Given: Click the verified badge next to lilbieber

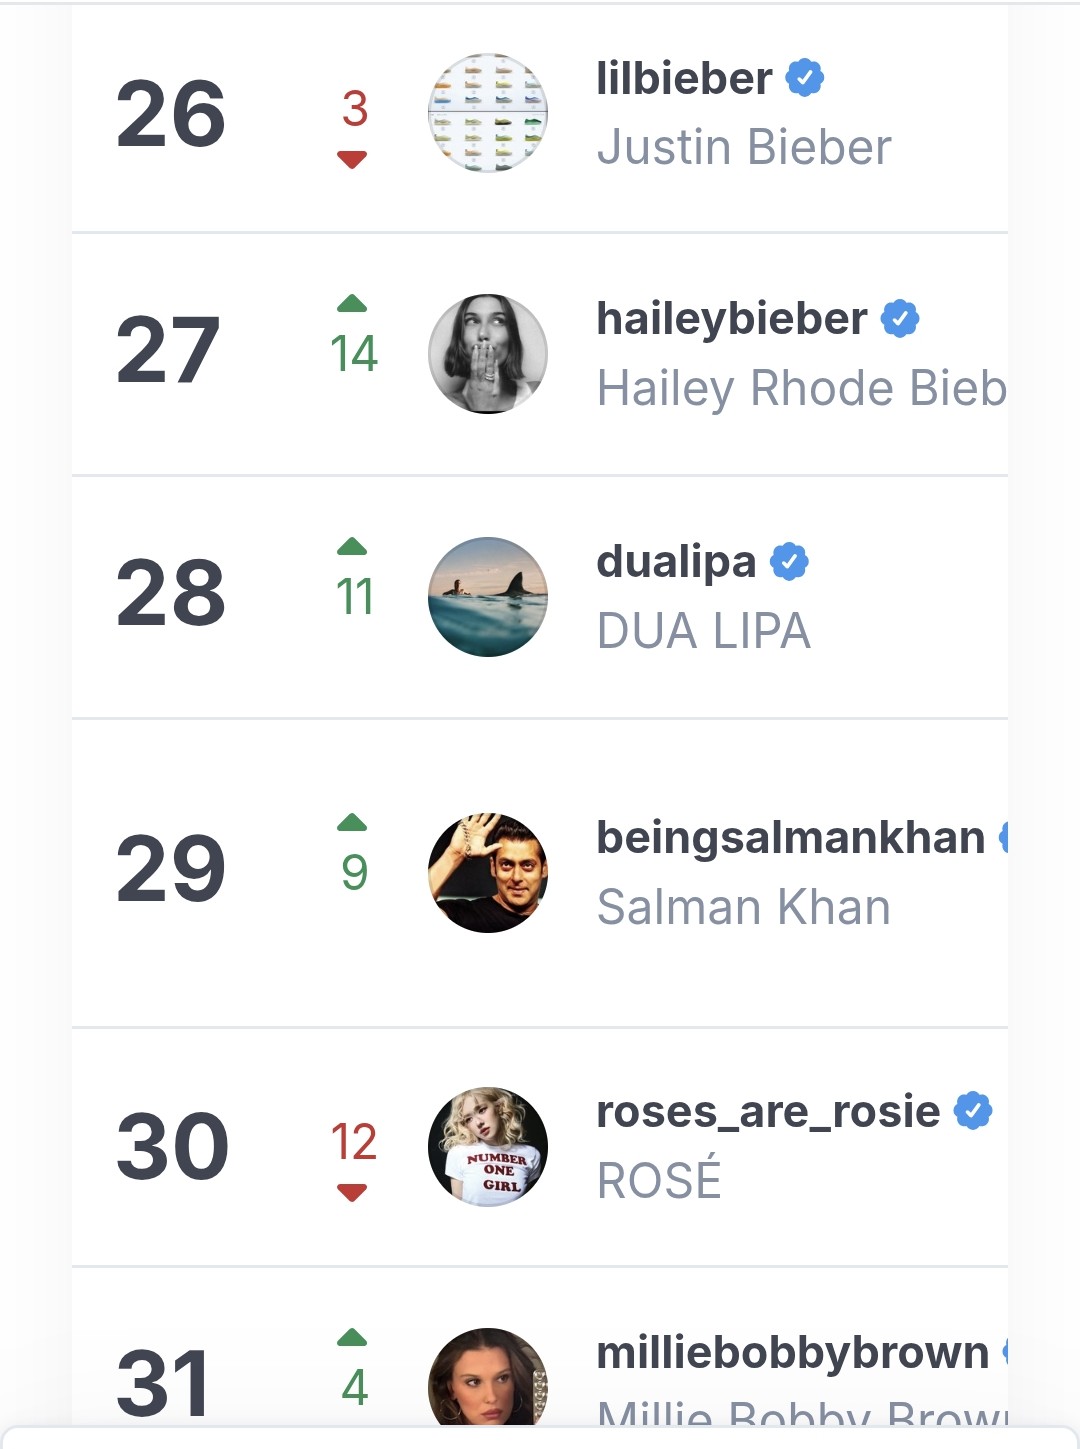Looking at the screenshot, I should click(x=805, y=78).
